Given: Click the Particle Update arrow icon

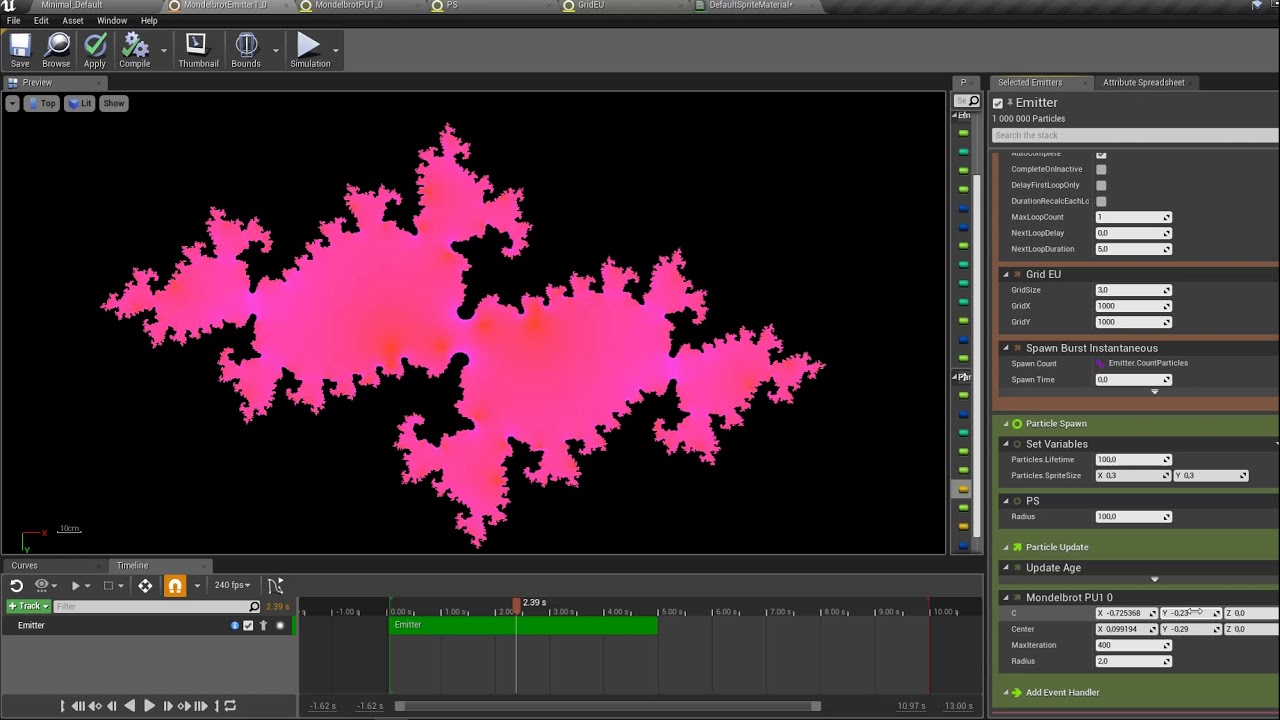Looking at the screenshot, I should point(1017,547).
